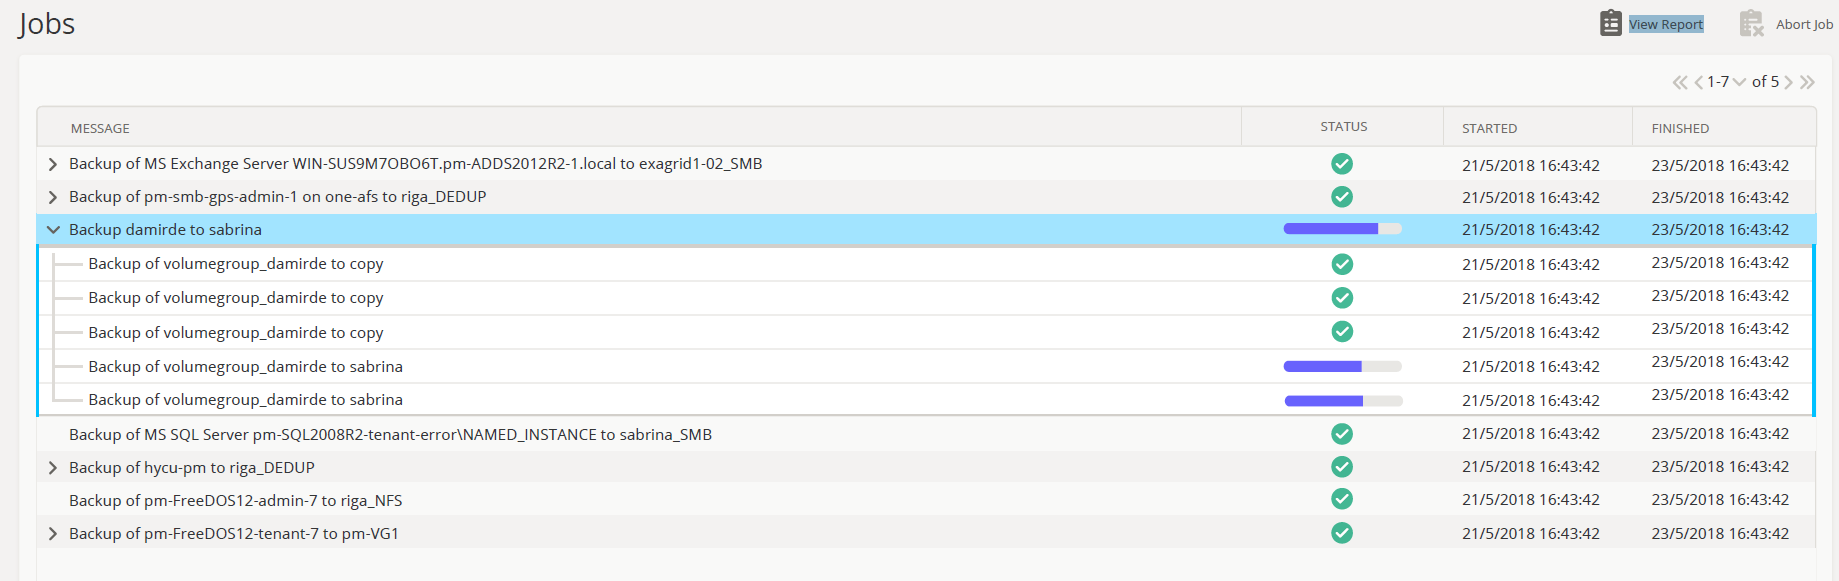Select the MS SQL Server backup job row
Viewport: 1839px width, 581px height.
[x=390, y=434]
